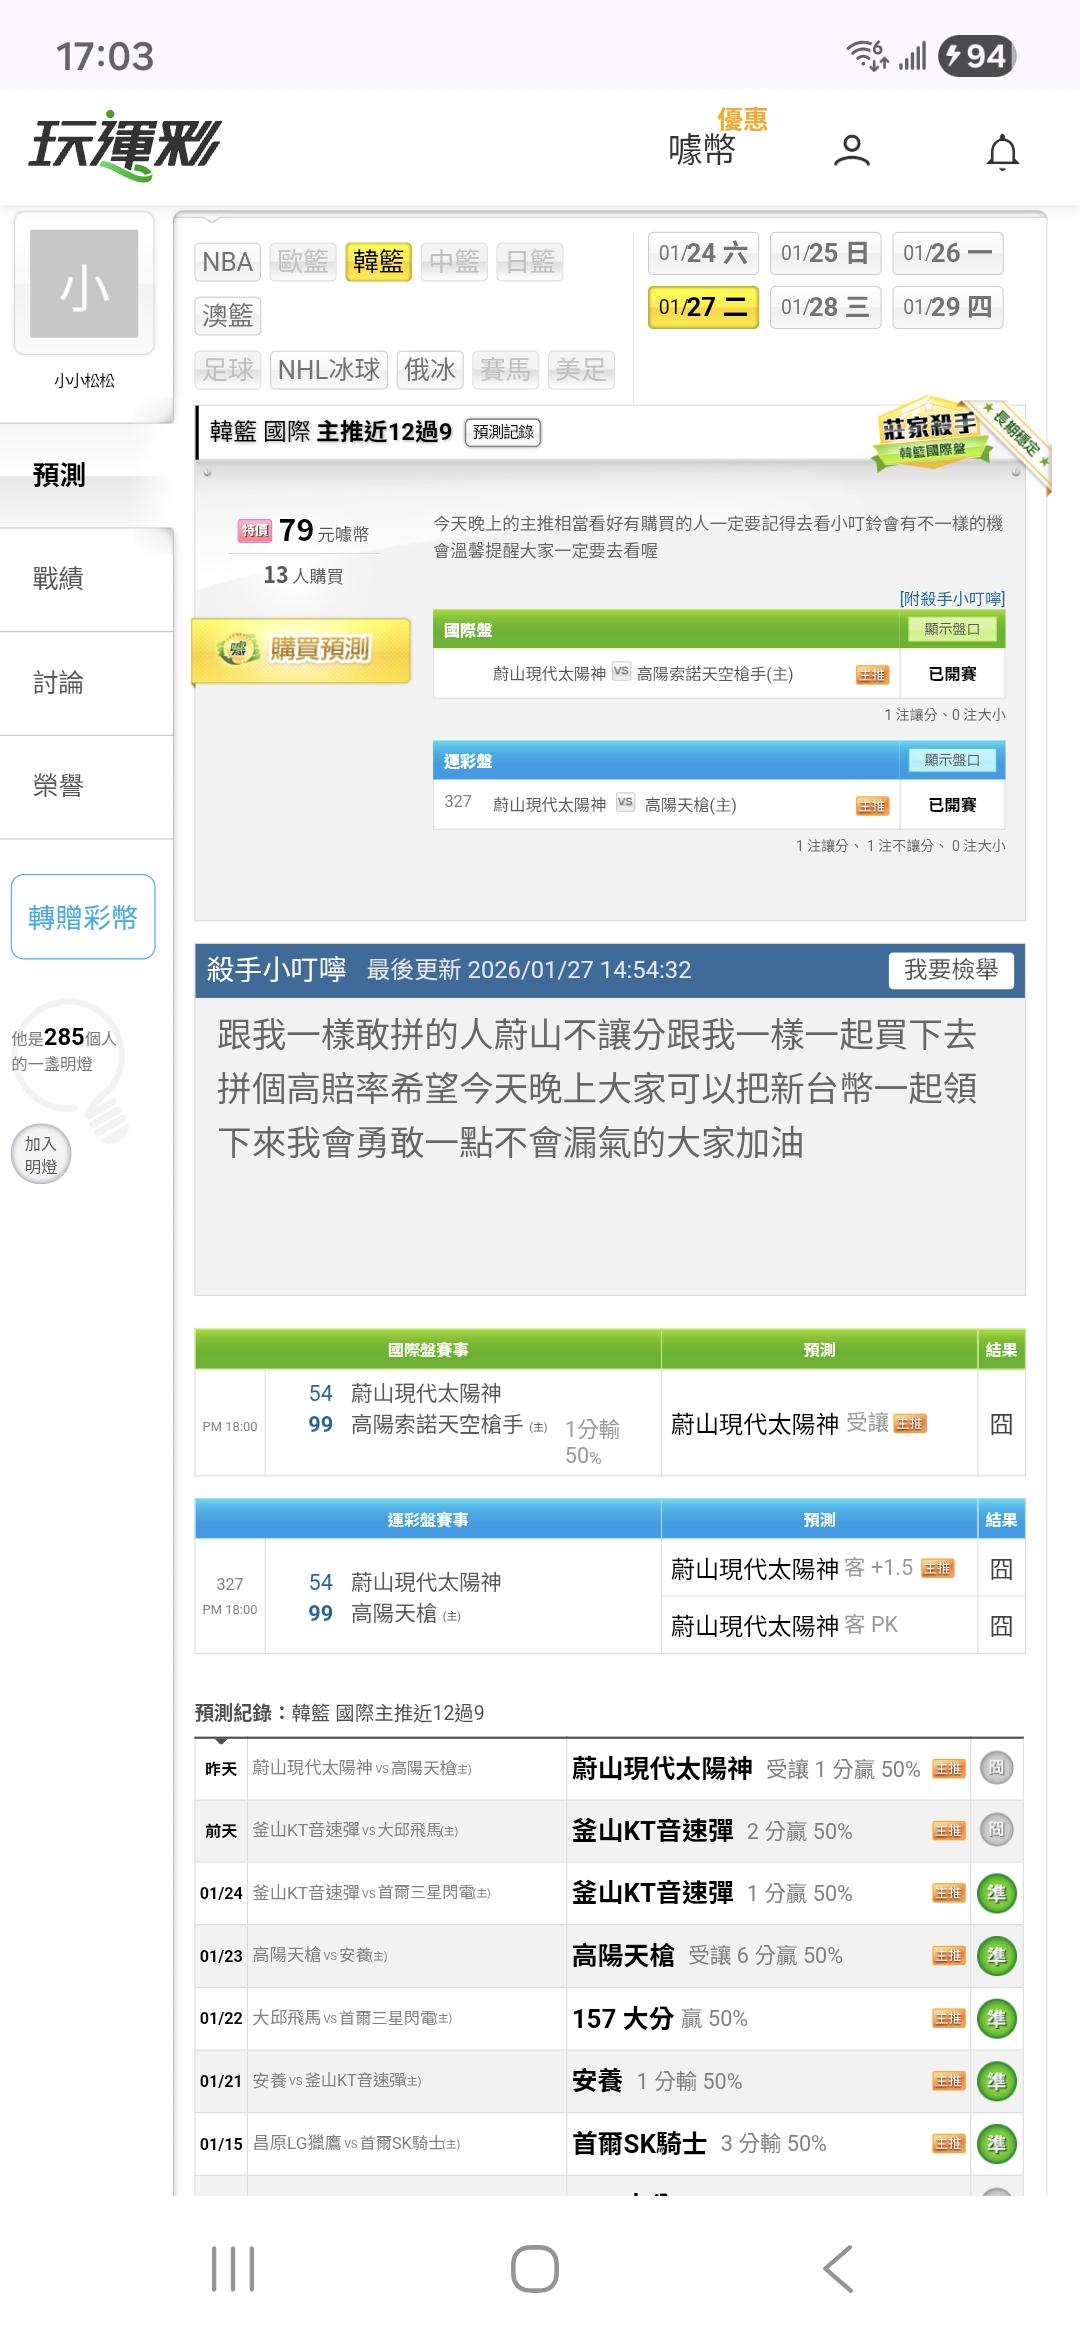
Task: Tap 主推 icon beside 蔚山現代太陽神 受讓
Action: pos(910,1424)
